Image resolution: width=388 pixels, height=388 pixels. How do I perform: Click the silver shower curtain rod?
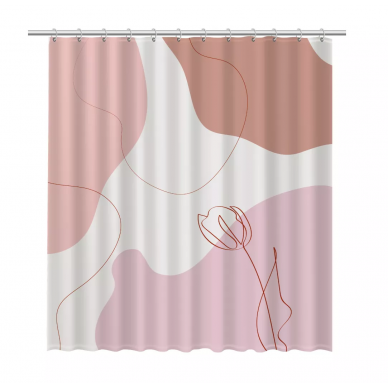(187, 33)
